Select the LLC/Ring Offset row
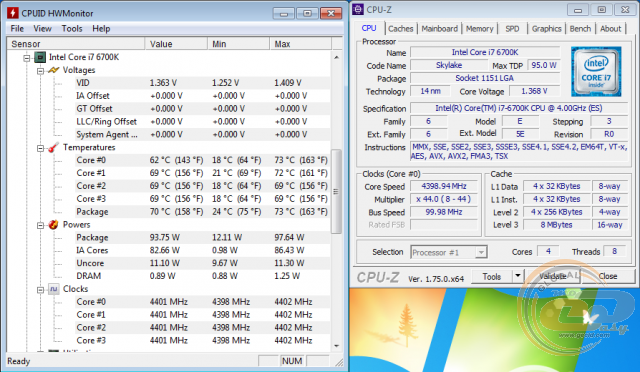This screenshot has height=372, width=640. click(x=202, y=122)
